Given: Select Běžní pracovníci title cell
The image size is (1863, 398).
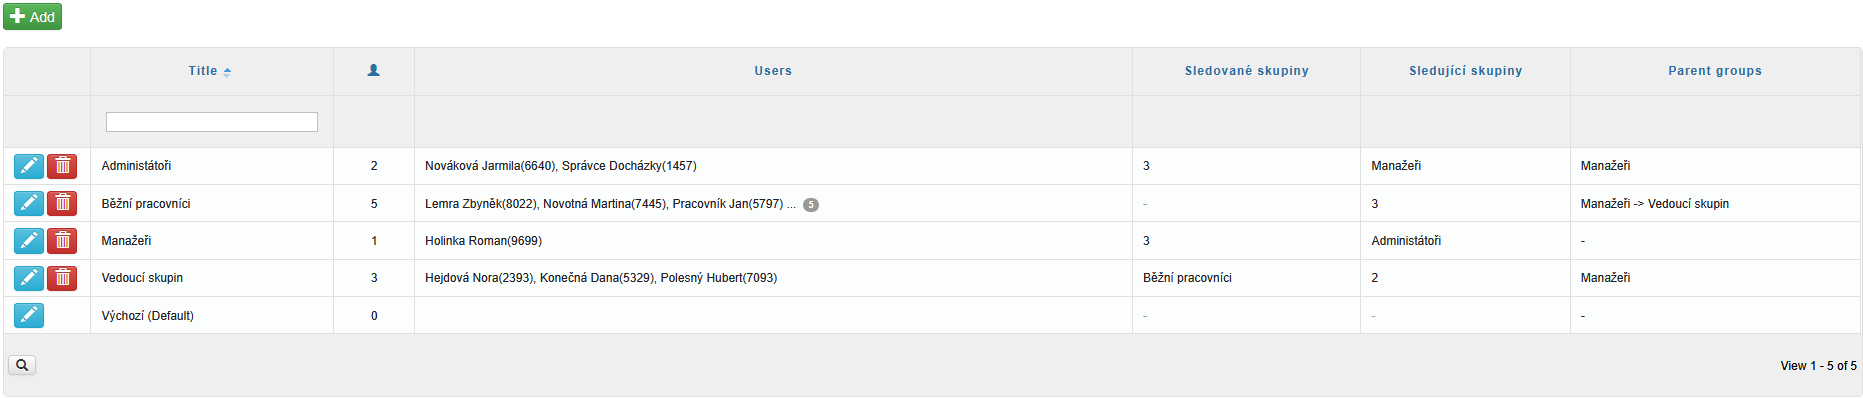Looking at the screenshot, I should point(212,203).
